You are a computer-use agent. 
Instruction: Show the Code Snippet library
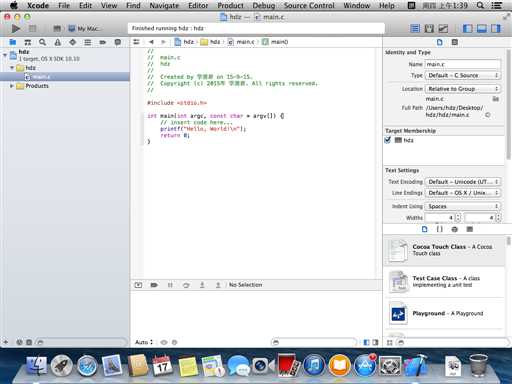click(440, 229)
